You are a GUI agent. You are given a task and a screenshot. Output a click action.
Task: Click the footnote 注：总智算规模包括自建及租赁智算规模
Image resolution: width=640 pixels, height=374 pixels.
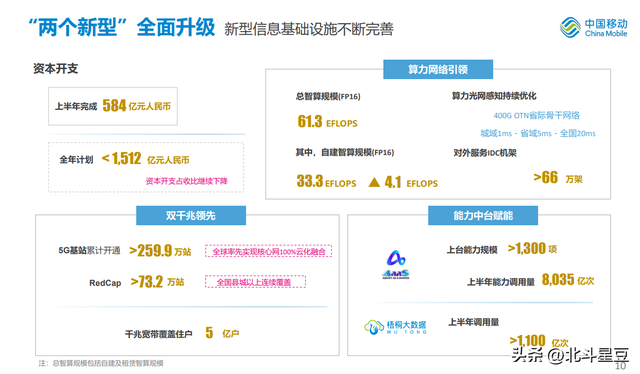(x=101, y=363)
